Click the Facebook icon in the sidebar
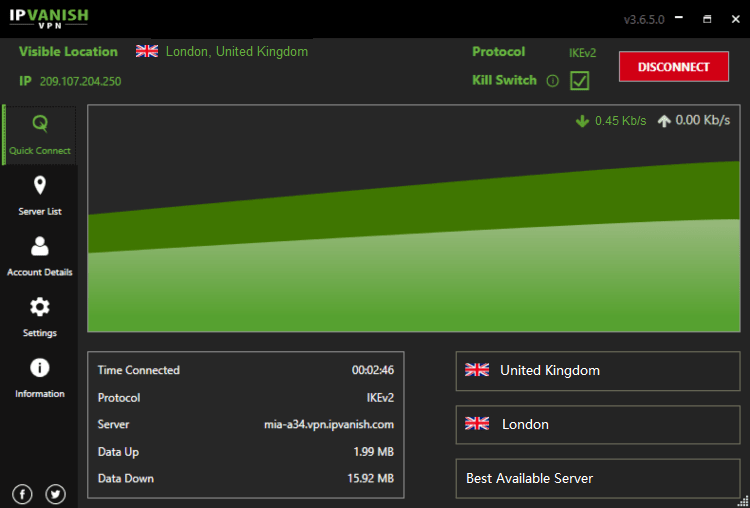This screenshot has width=750, height=508. [22, 493]
